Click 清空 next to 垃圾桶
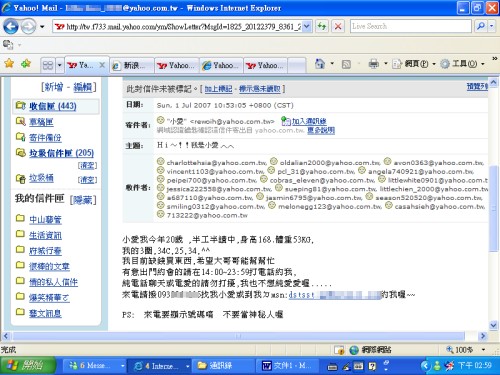The height and width of the screenshot is (375, 500). [87, 180]
